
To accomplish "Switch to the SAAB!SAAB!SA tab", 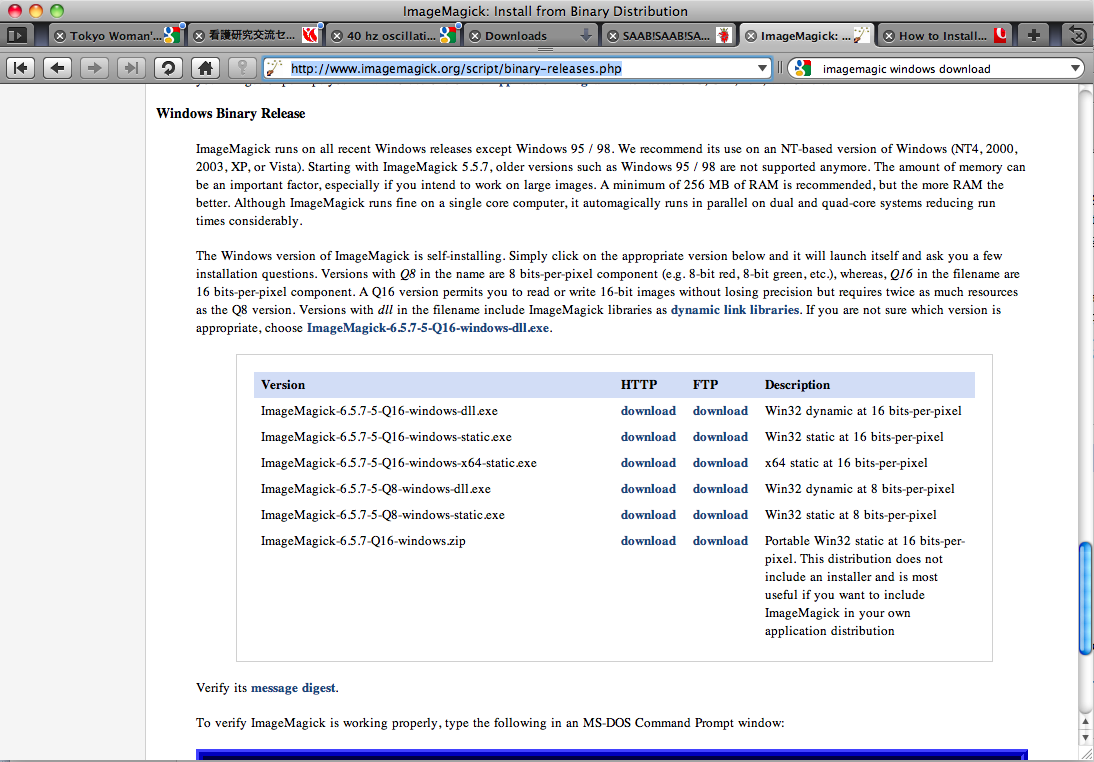I will tap(668, 36).
